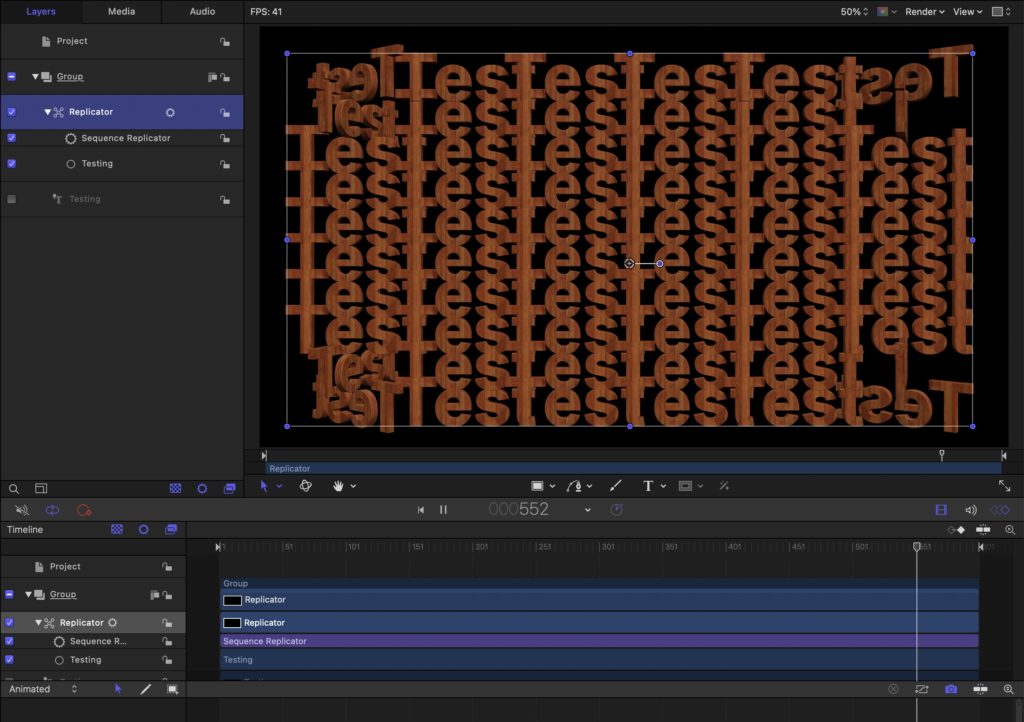Viewport: 1024px width, 722px height.
Task: Toggle the Keyframe Editor icon at far right
Action: pyautogui.click(x=1000, y=510)
